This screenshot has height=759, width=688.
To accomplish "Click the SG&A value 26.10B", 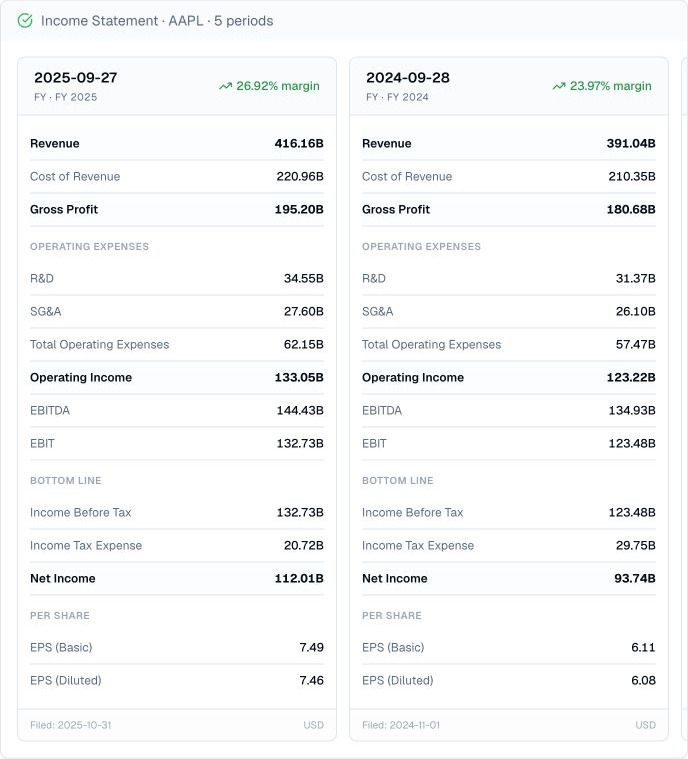I will tap(636, 311).
